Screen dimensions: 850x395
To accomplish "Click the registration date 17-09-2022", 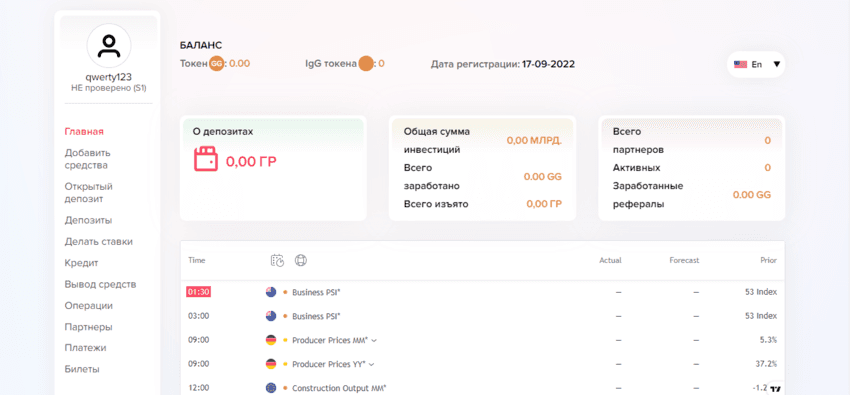I will [x=548, y=64].
